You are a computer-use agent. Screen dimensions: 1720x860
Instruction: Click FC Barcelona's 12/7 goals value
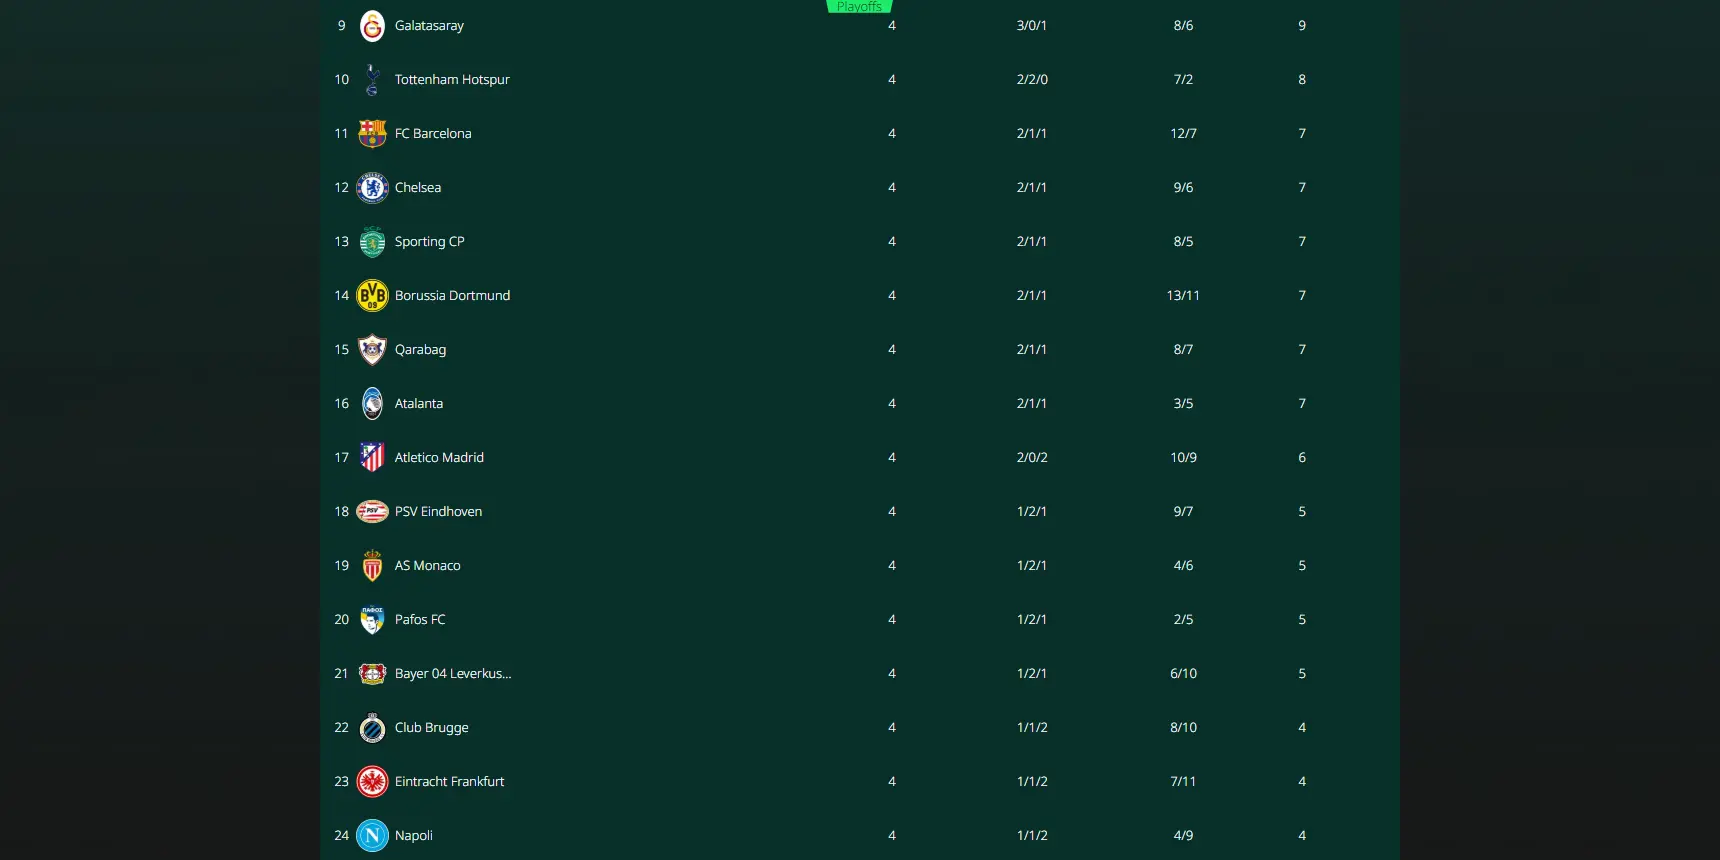(1183, 134)
